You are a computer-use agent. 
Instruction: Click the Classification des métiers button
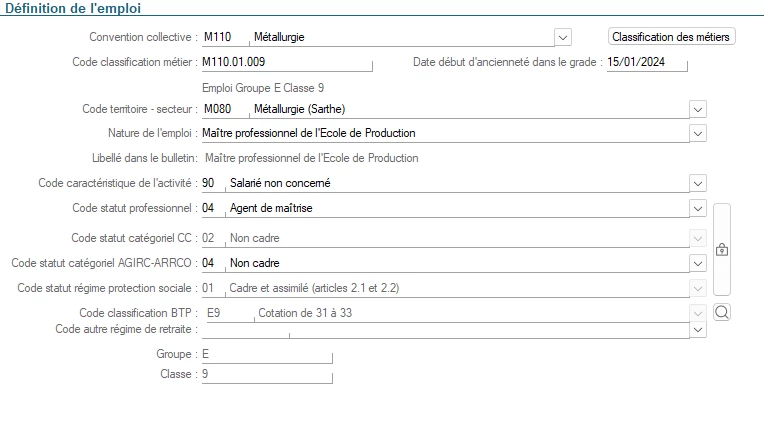672,37
